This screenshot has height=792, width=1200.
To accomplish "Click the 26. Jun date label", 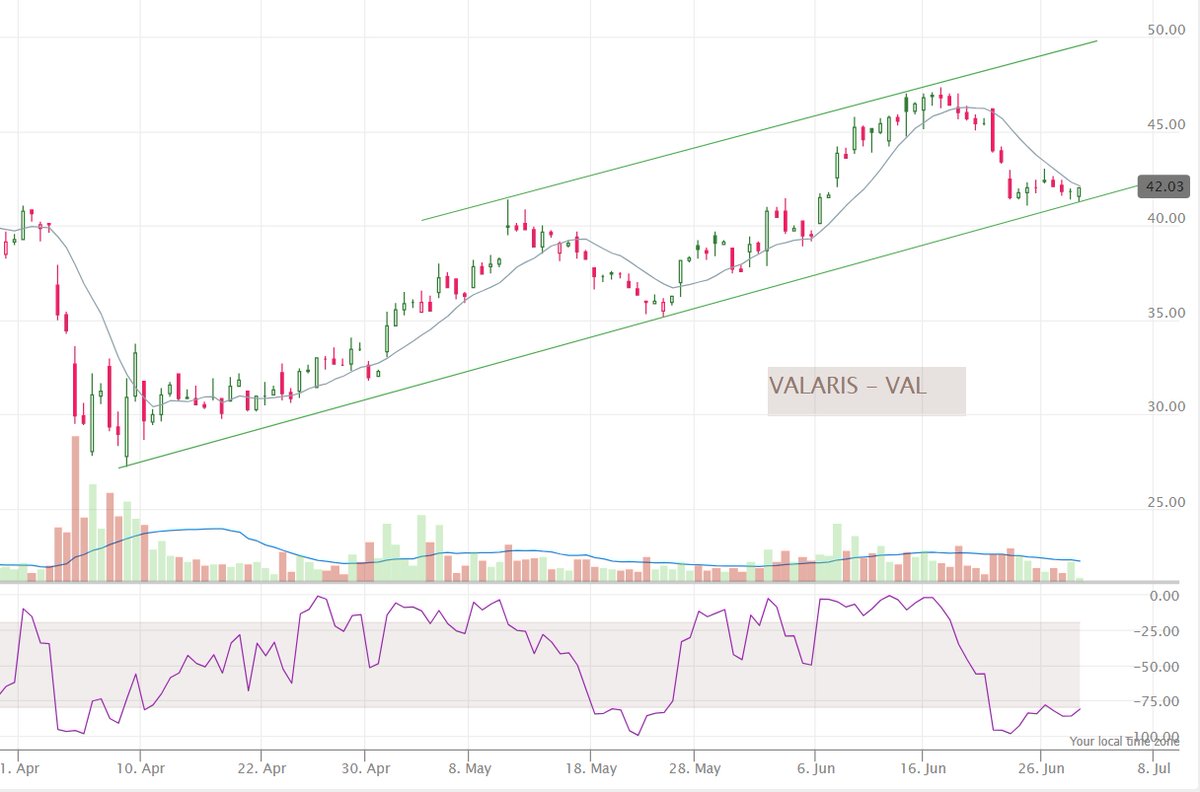I will 1040,770.
